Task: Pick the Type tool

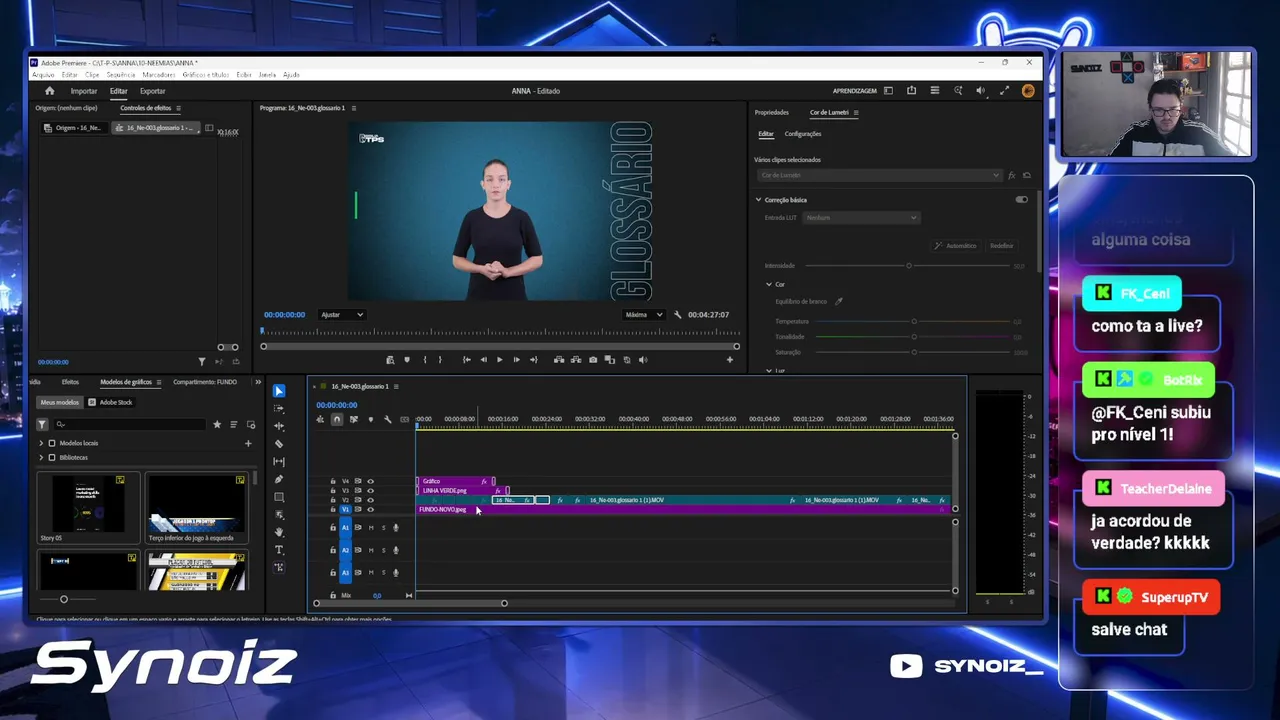Action: [279, 550]
